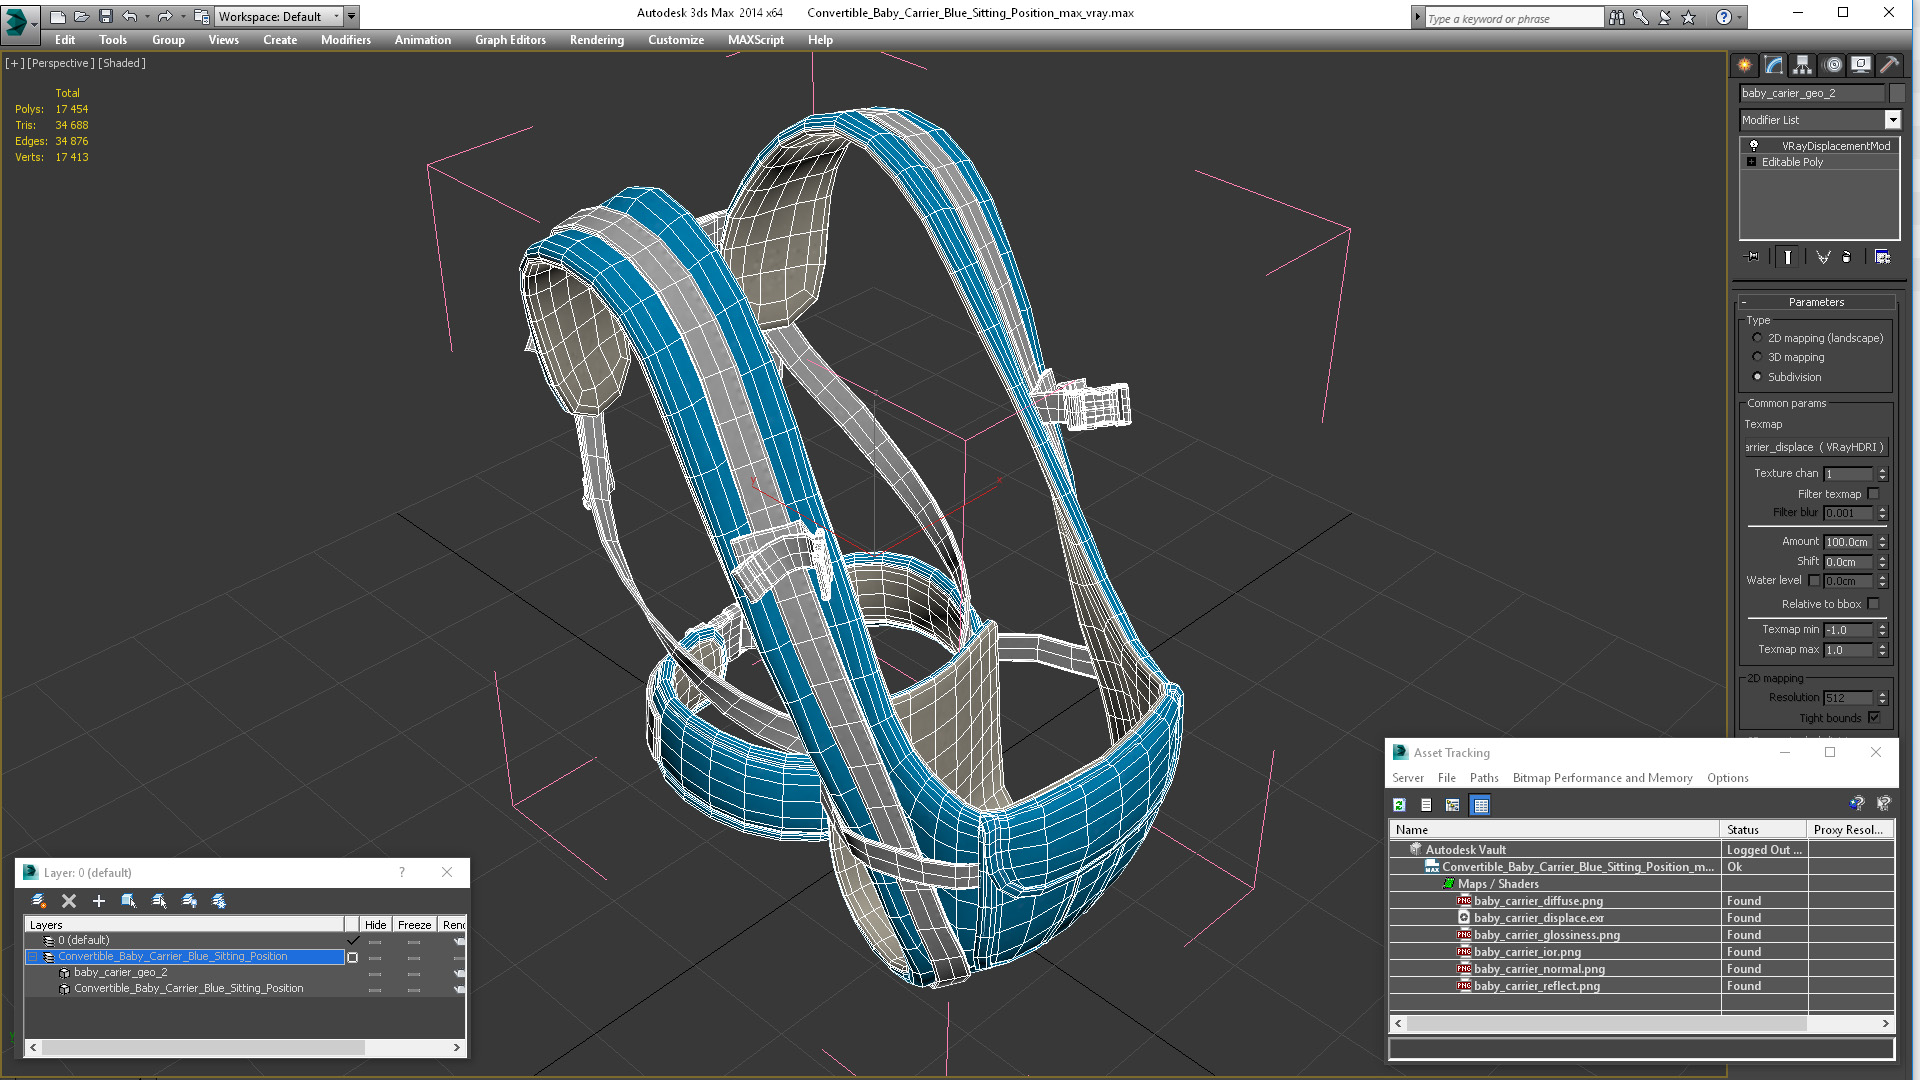Collapse the Convertible_Baby_Carrier layer tree
Viewport: 1920px width, 1080px height.
coord(32,957)
